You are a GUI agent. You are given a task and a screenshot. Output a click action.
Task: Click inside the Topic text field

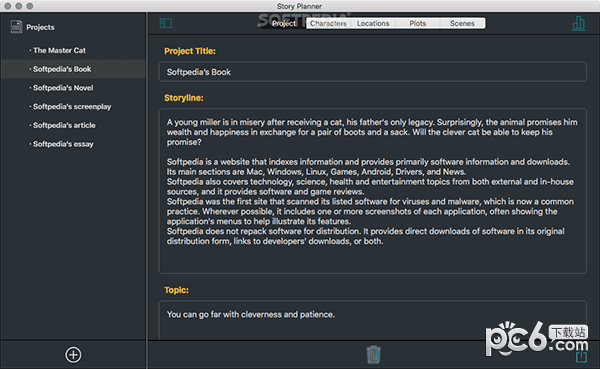tap(372, 320)
